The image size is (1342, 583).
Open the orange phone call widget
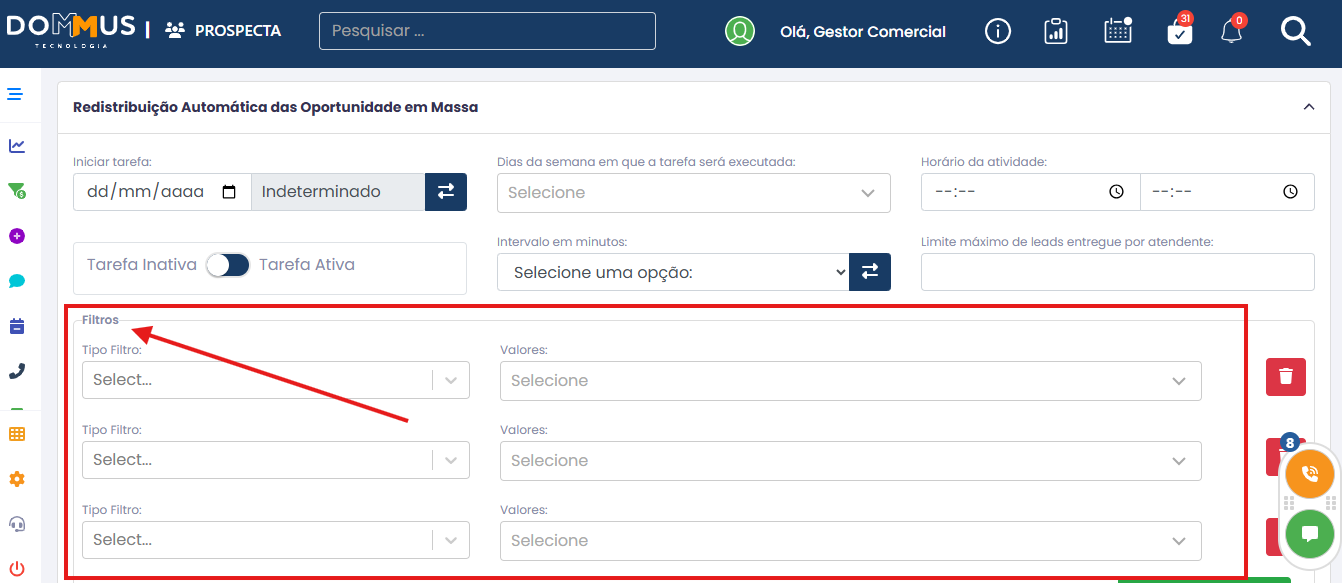(1309, 474)
